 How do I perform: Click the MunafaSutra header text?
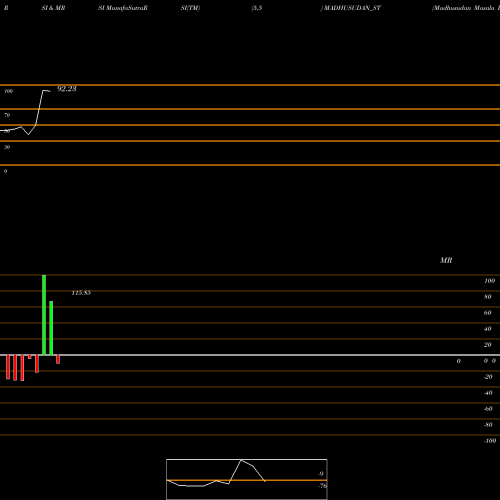123,8
